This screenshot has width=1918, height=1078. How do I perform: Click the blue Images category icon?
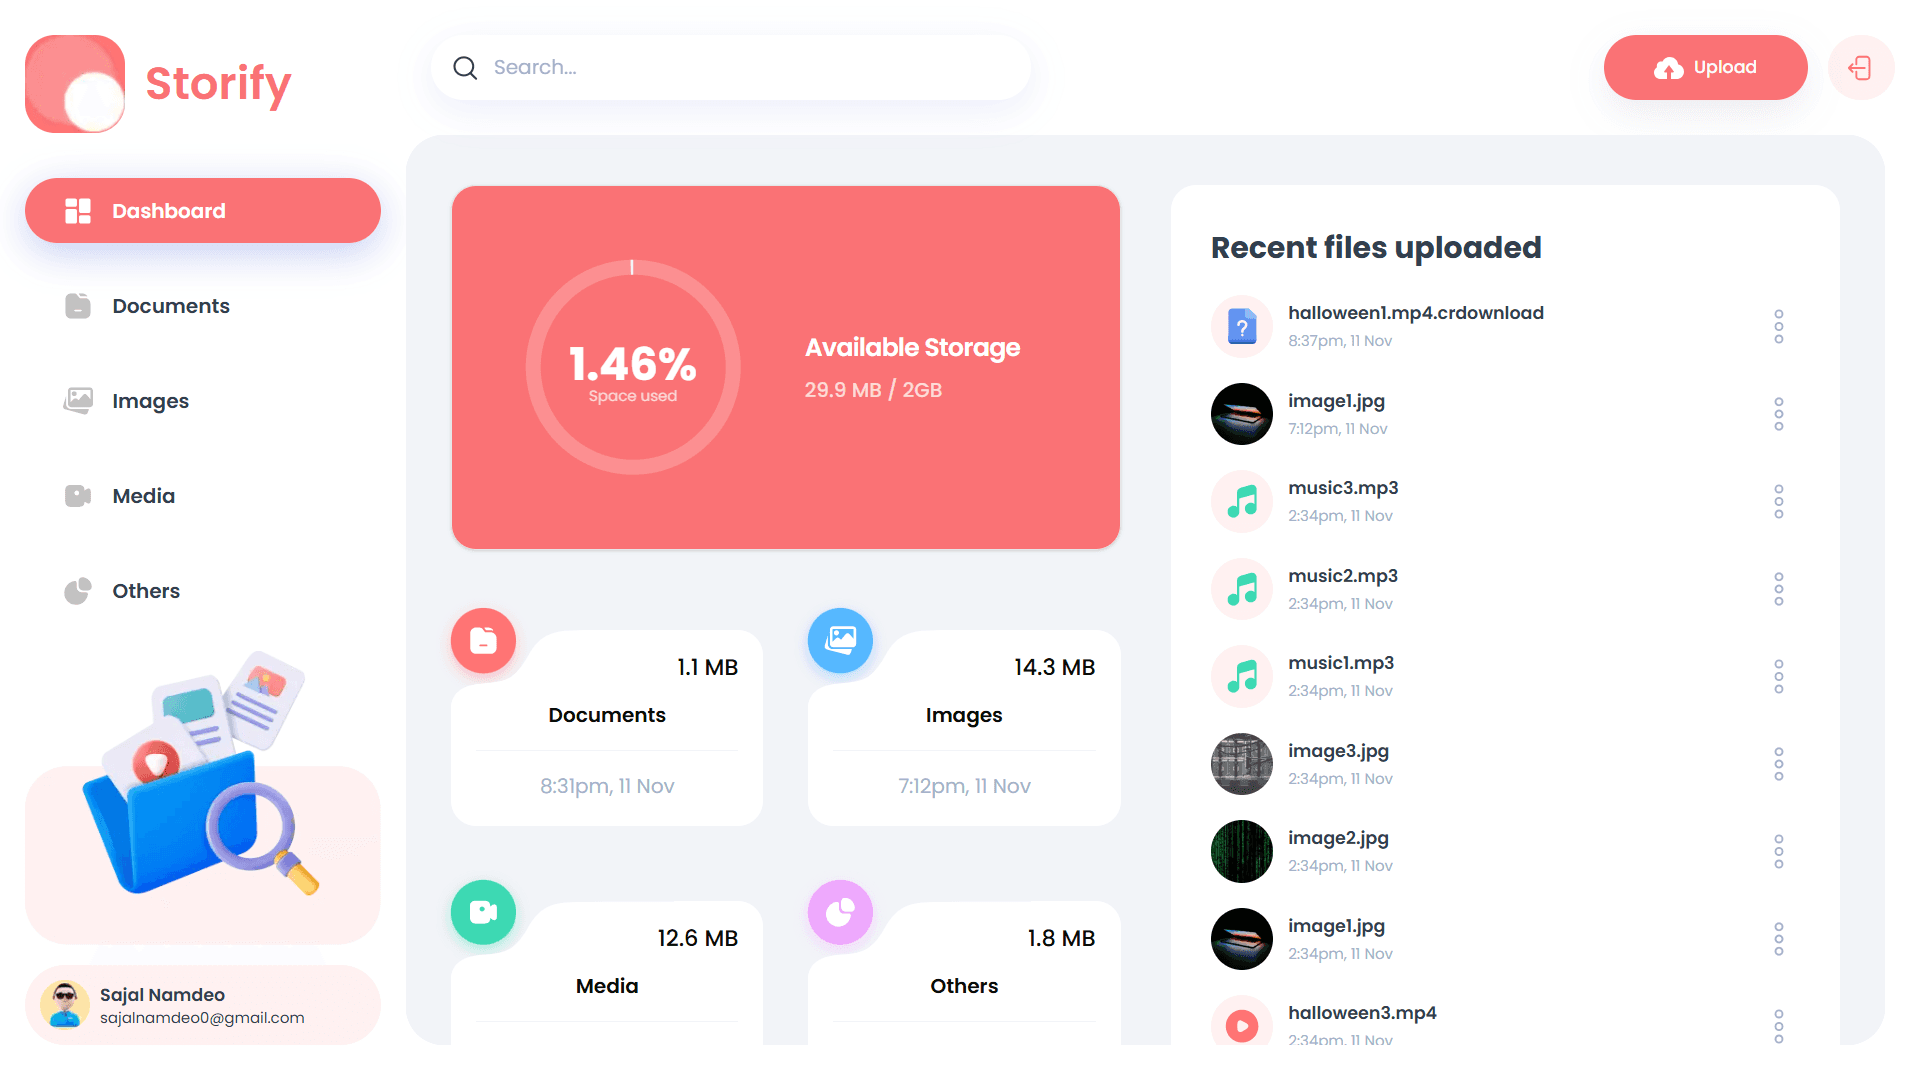pyautogui.click(x=840, y=641)
